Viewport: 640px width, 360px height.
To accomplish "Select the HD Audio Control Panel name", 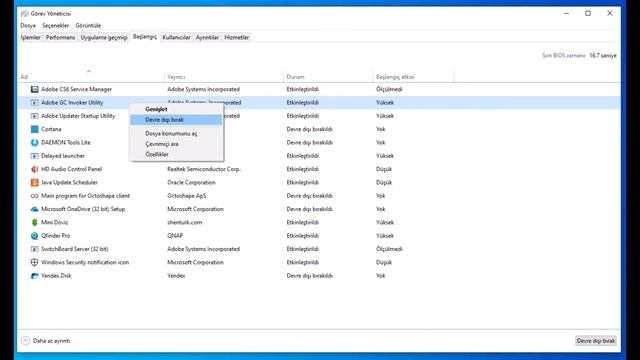I will pyautogui.click(x=71, y=169).
